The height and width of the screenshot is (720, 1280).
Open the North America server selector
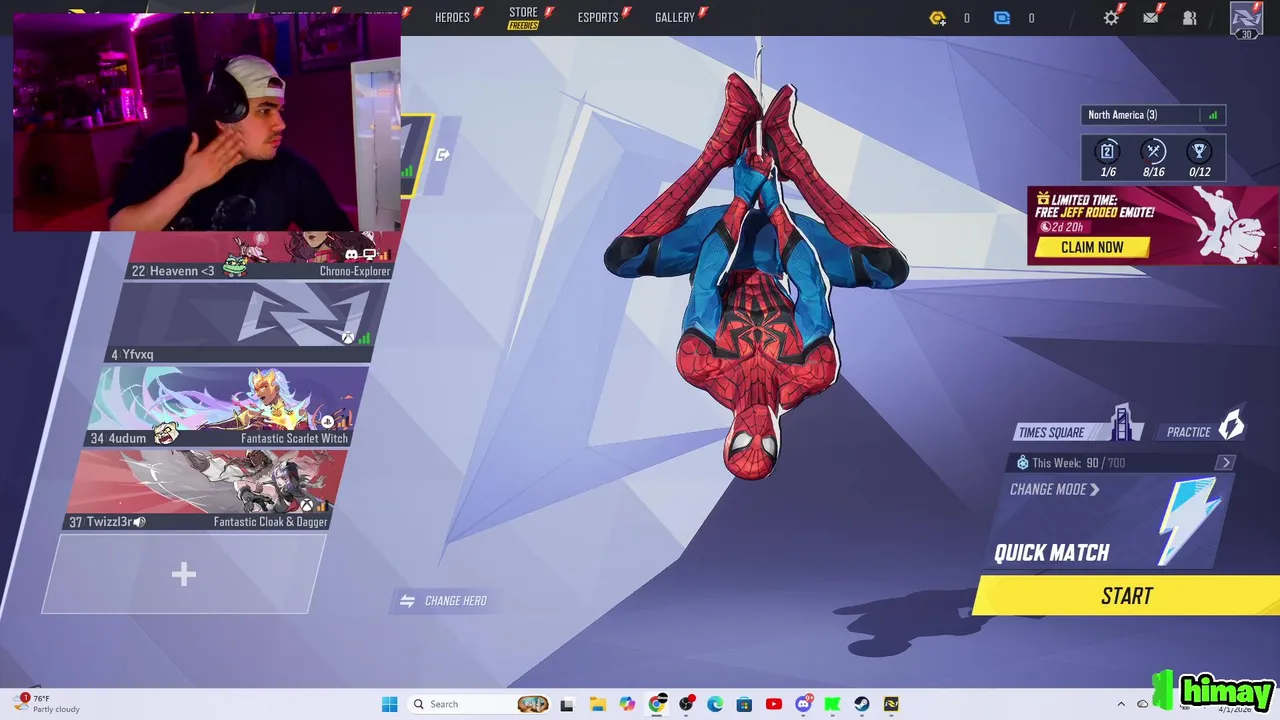[x=1153, y=115]
